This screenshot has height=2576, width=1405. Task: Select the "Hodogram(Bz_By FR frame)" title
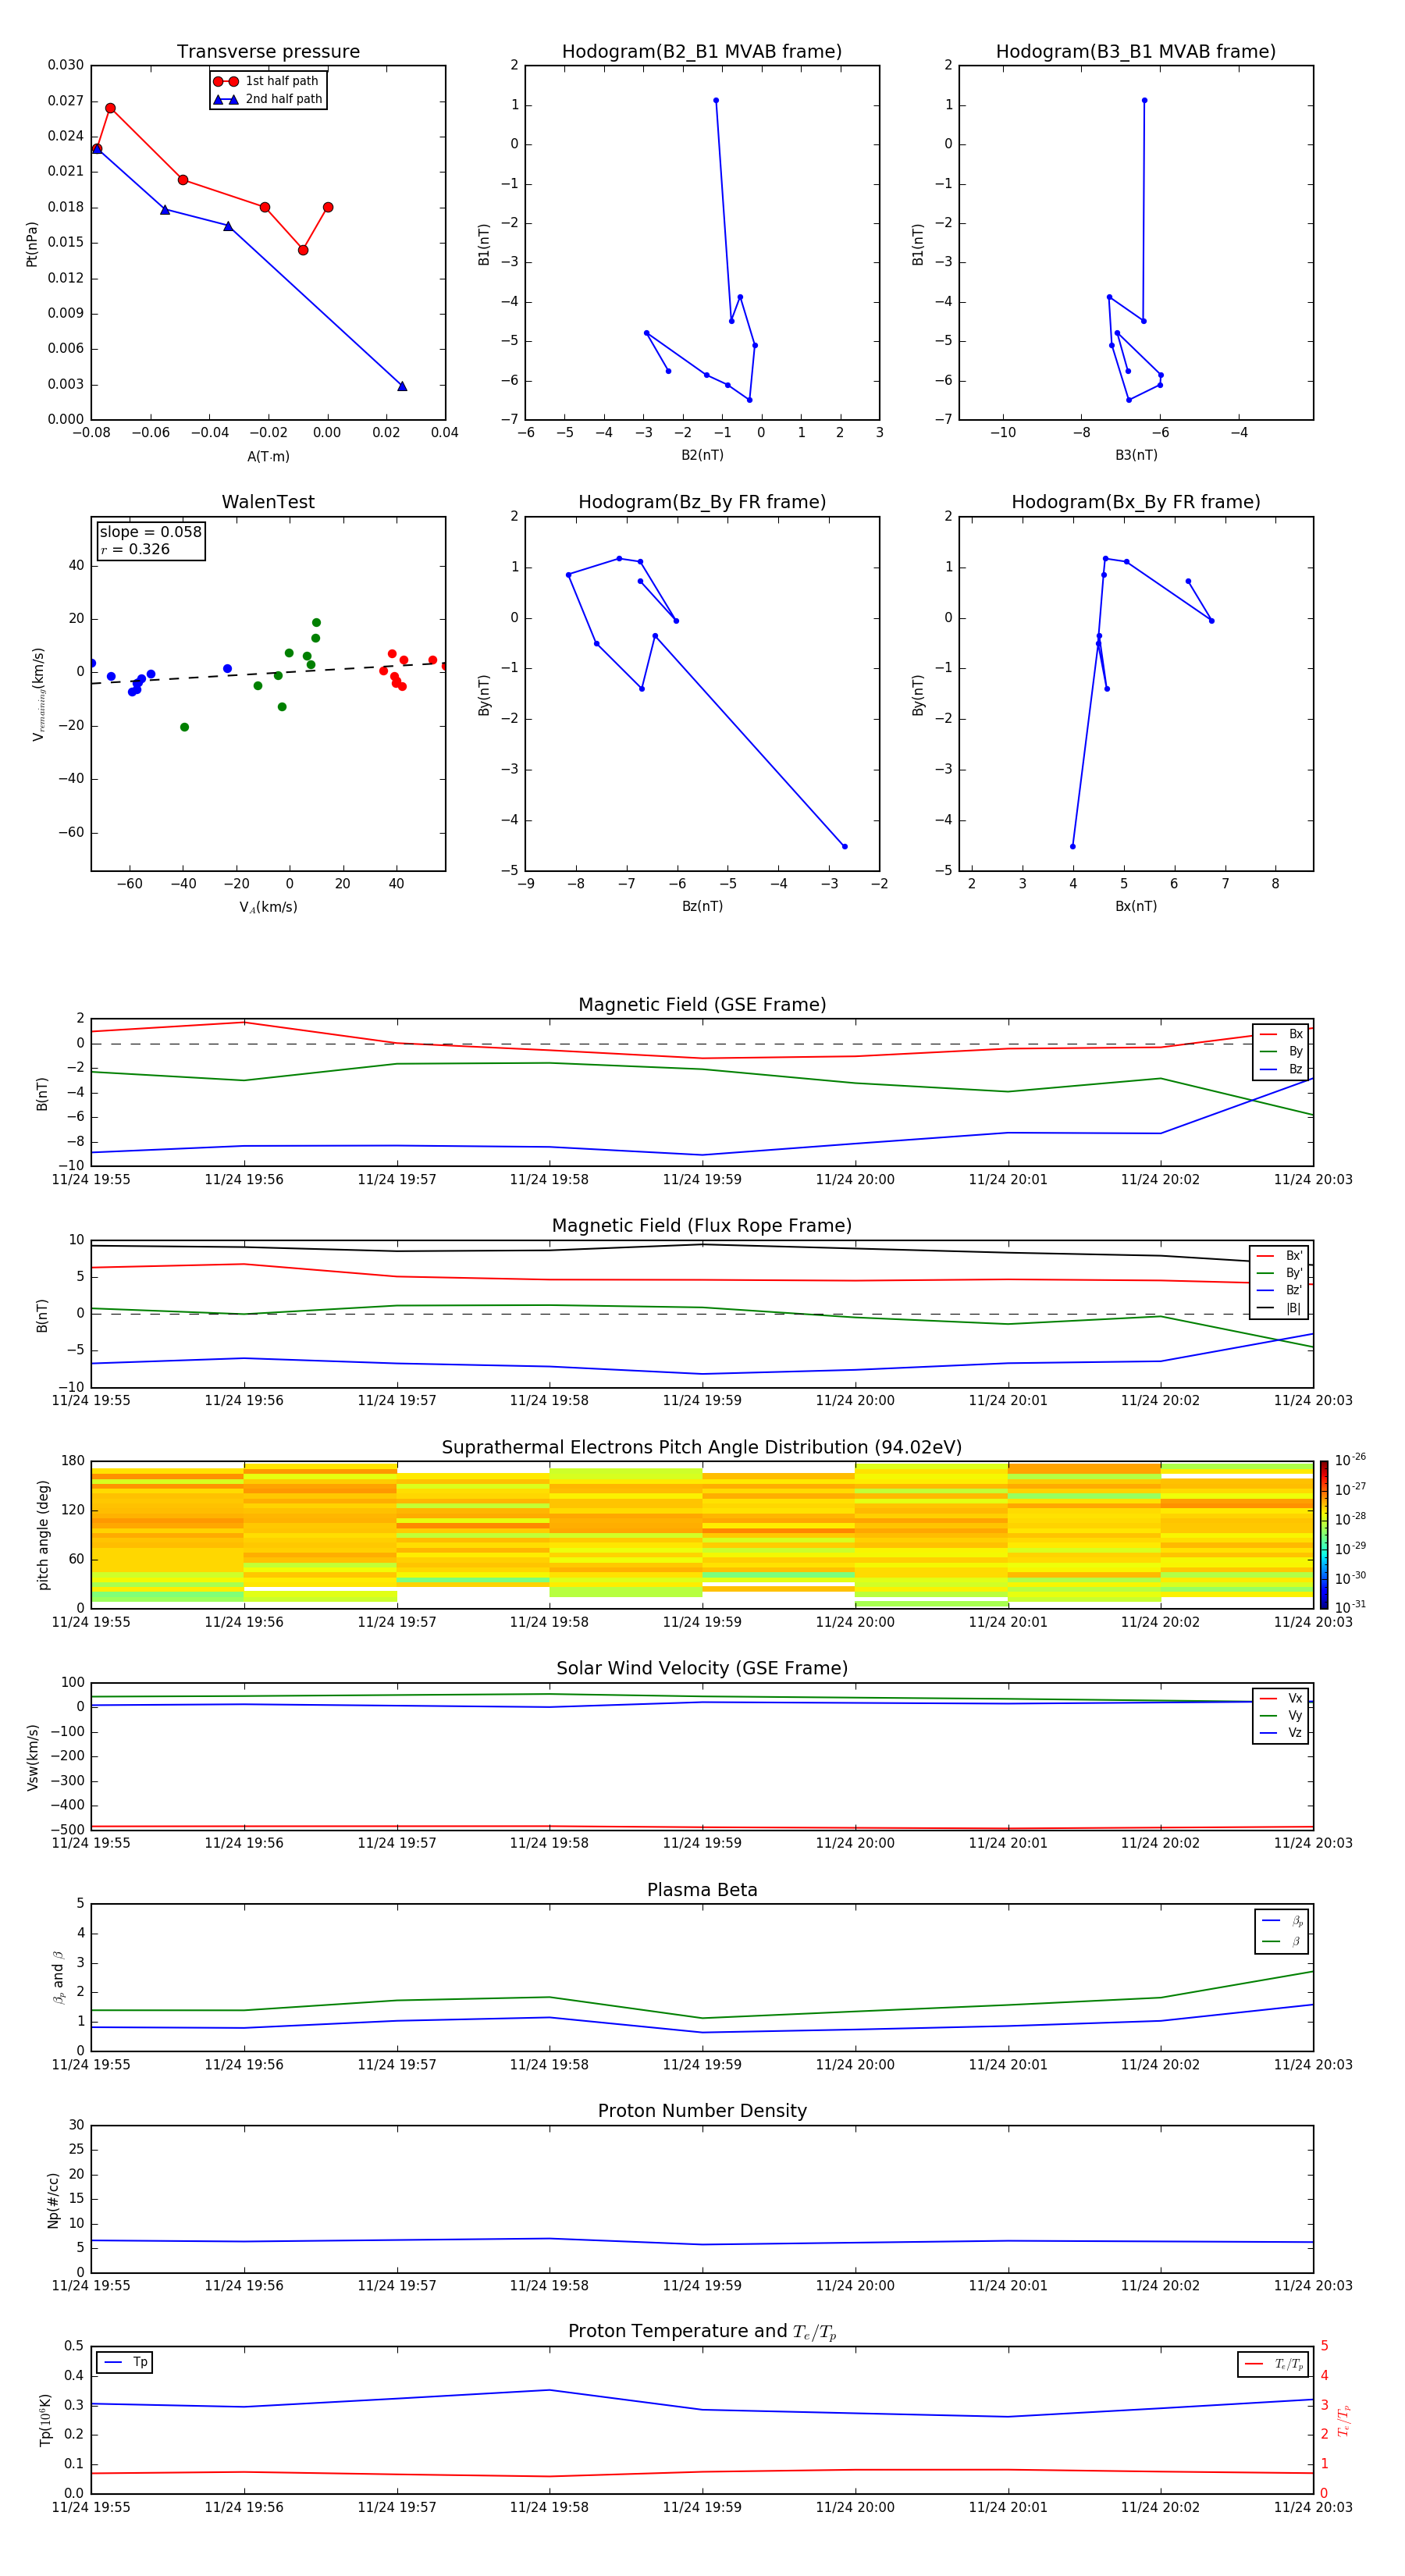[x=702, y=502]
